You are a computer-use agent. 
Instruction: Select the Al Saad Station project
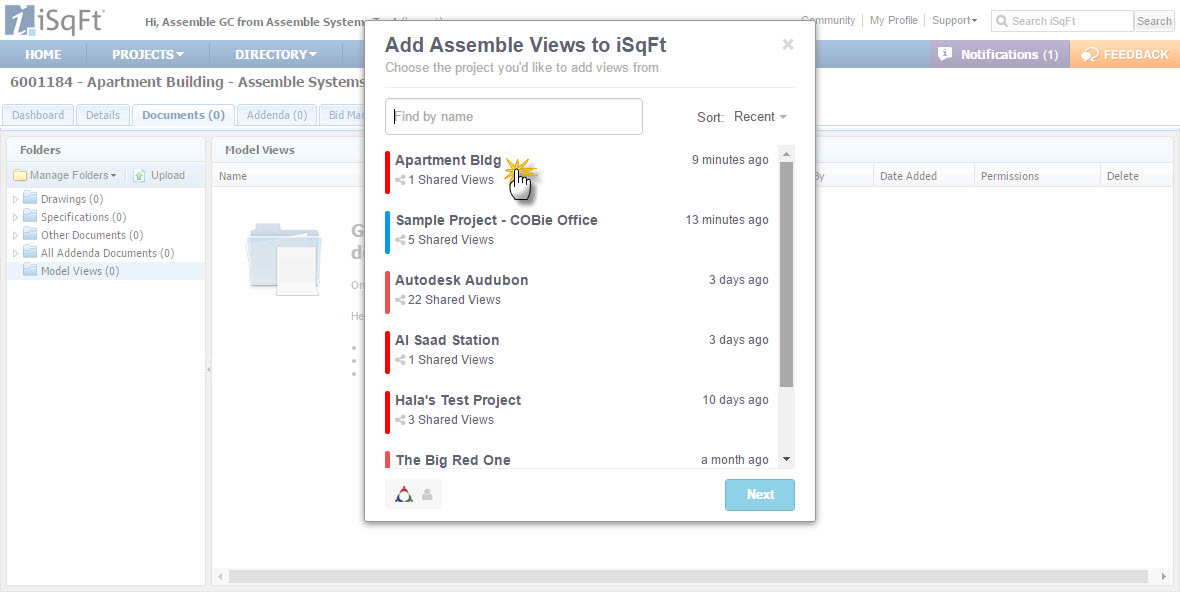coord(579,351)
